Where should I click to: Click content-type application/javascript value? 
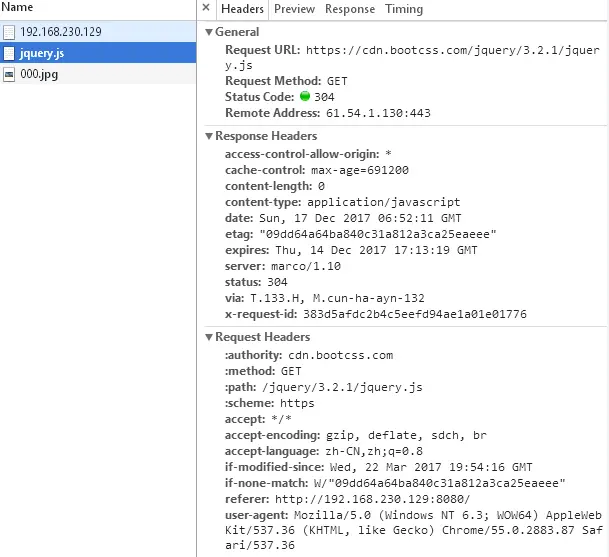coord(383,202)
